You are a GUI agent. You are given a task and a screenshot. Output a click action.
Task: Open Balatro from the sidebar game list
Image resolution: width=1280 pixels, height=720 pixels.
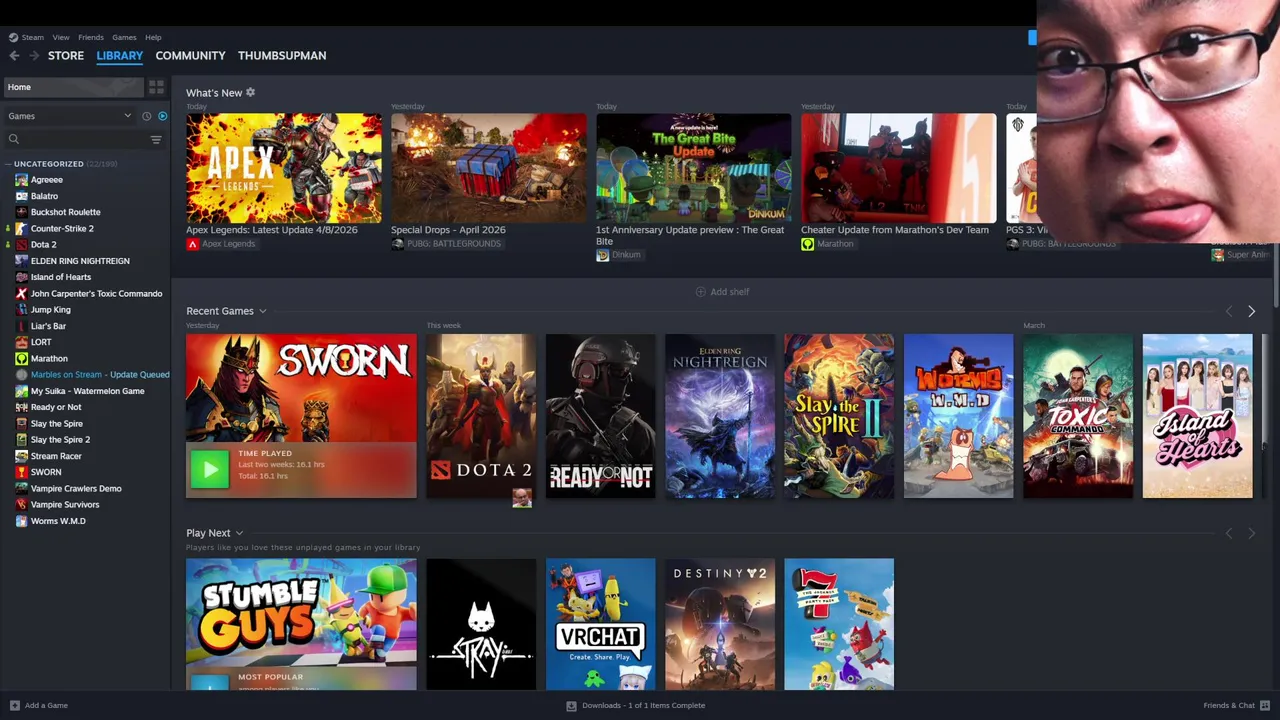click(x=44, y=196)
